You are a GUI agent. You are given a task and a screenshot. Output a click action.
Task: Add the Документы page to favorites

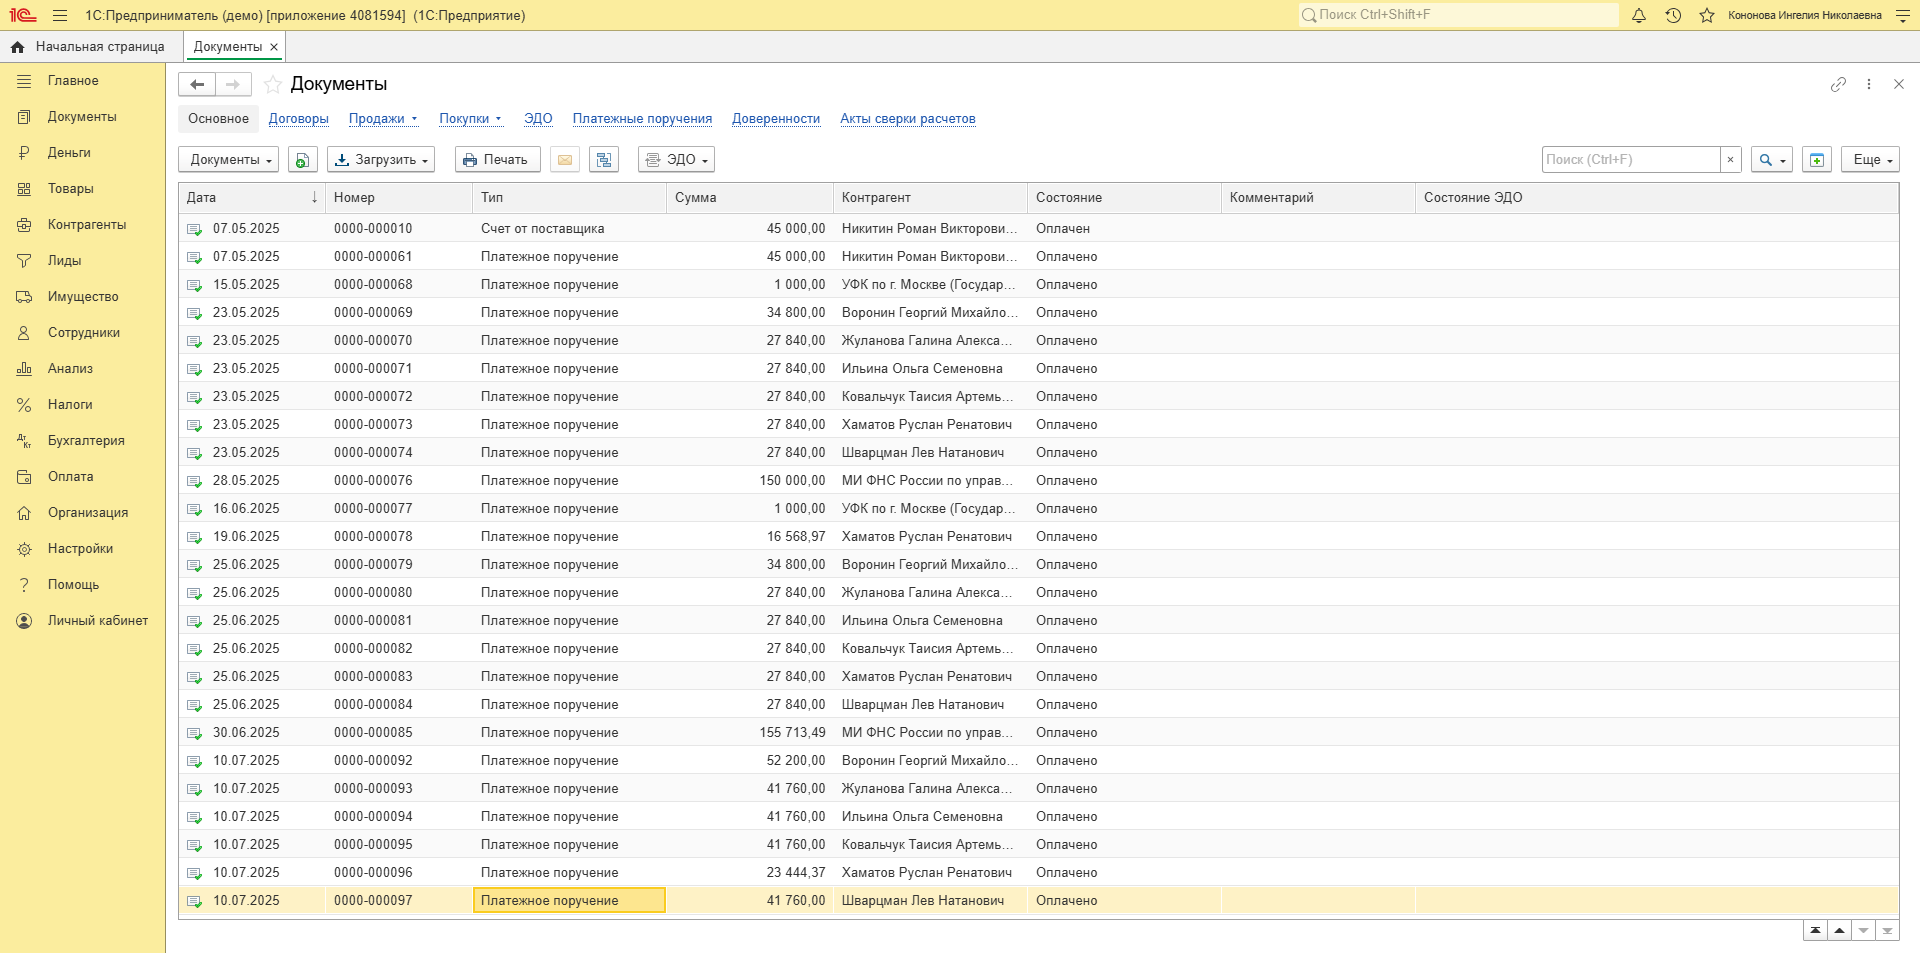[272, 84]
